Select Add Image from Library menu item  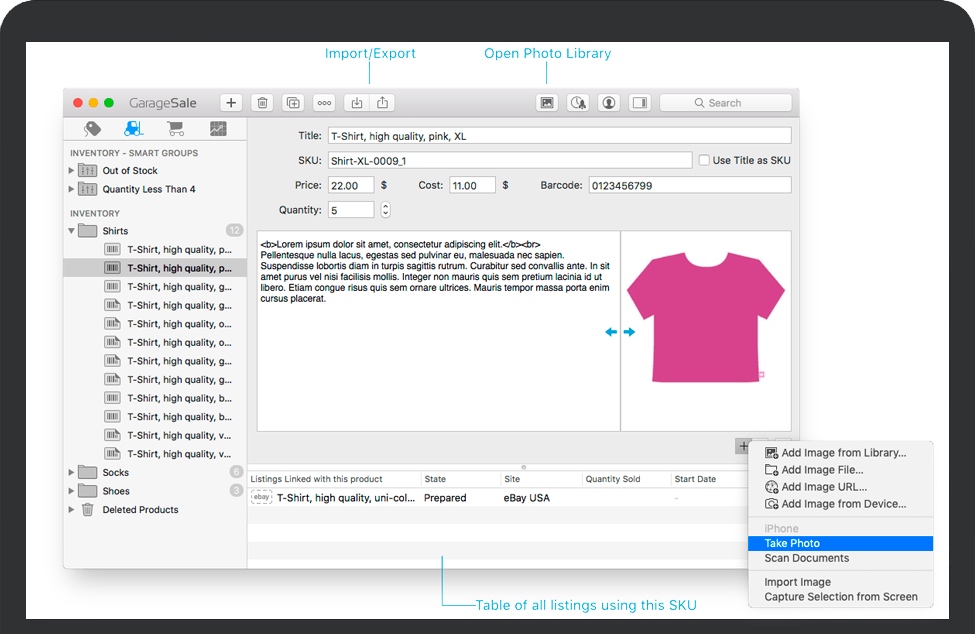[843, 453]
